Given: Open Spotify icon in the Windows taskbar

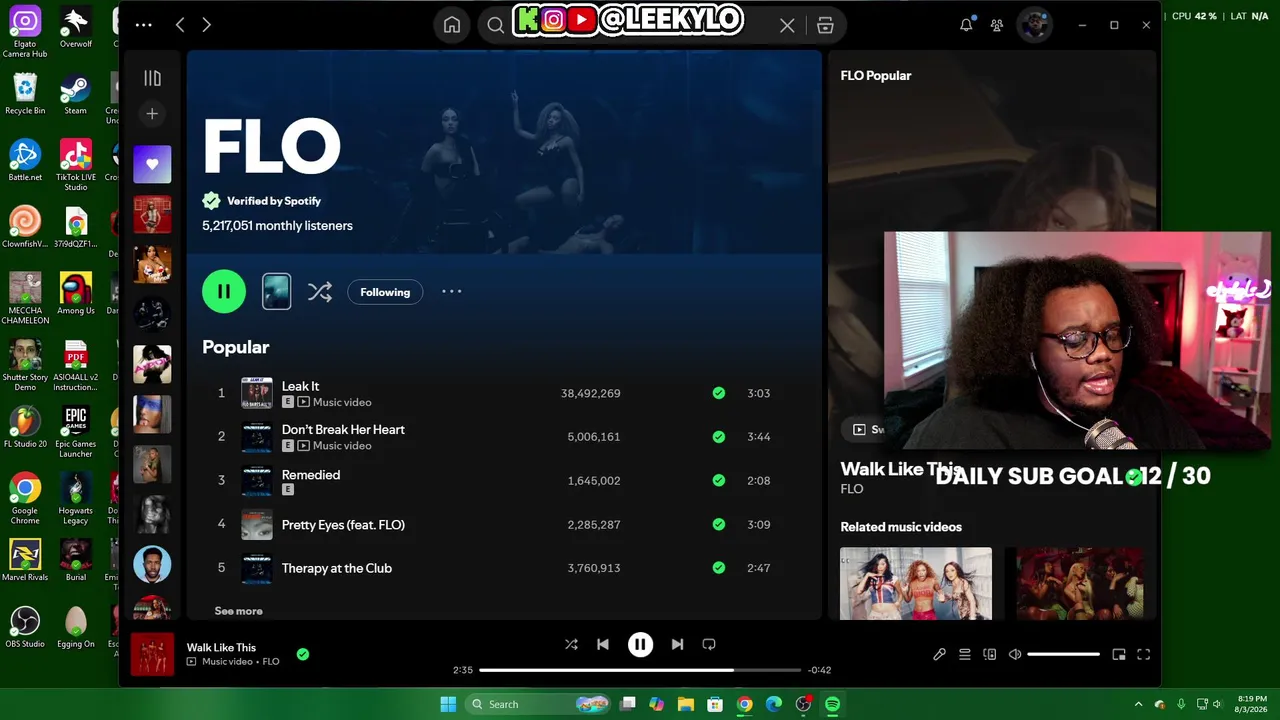Looking at the screenshot, I should coord(832,704).
